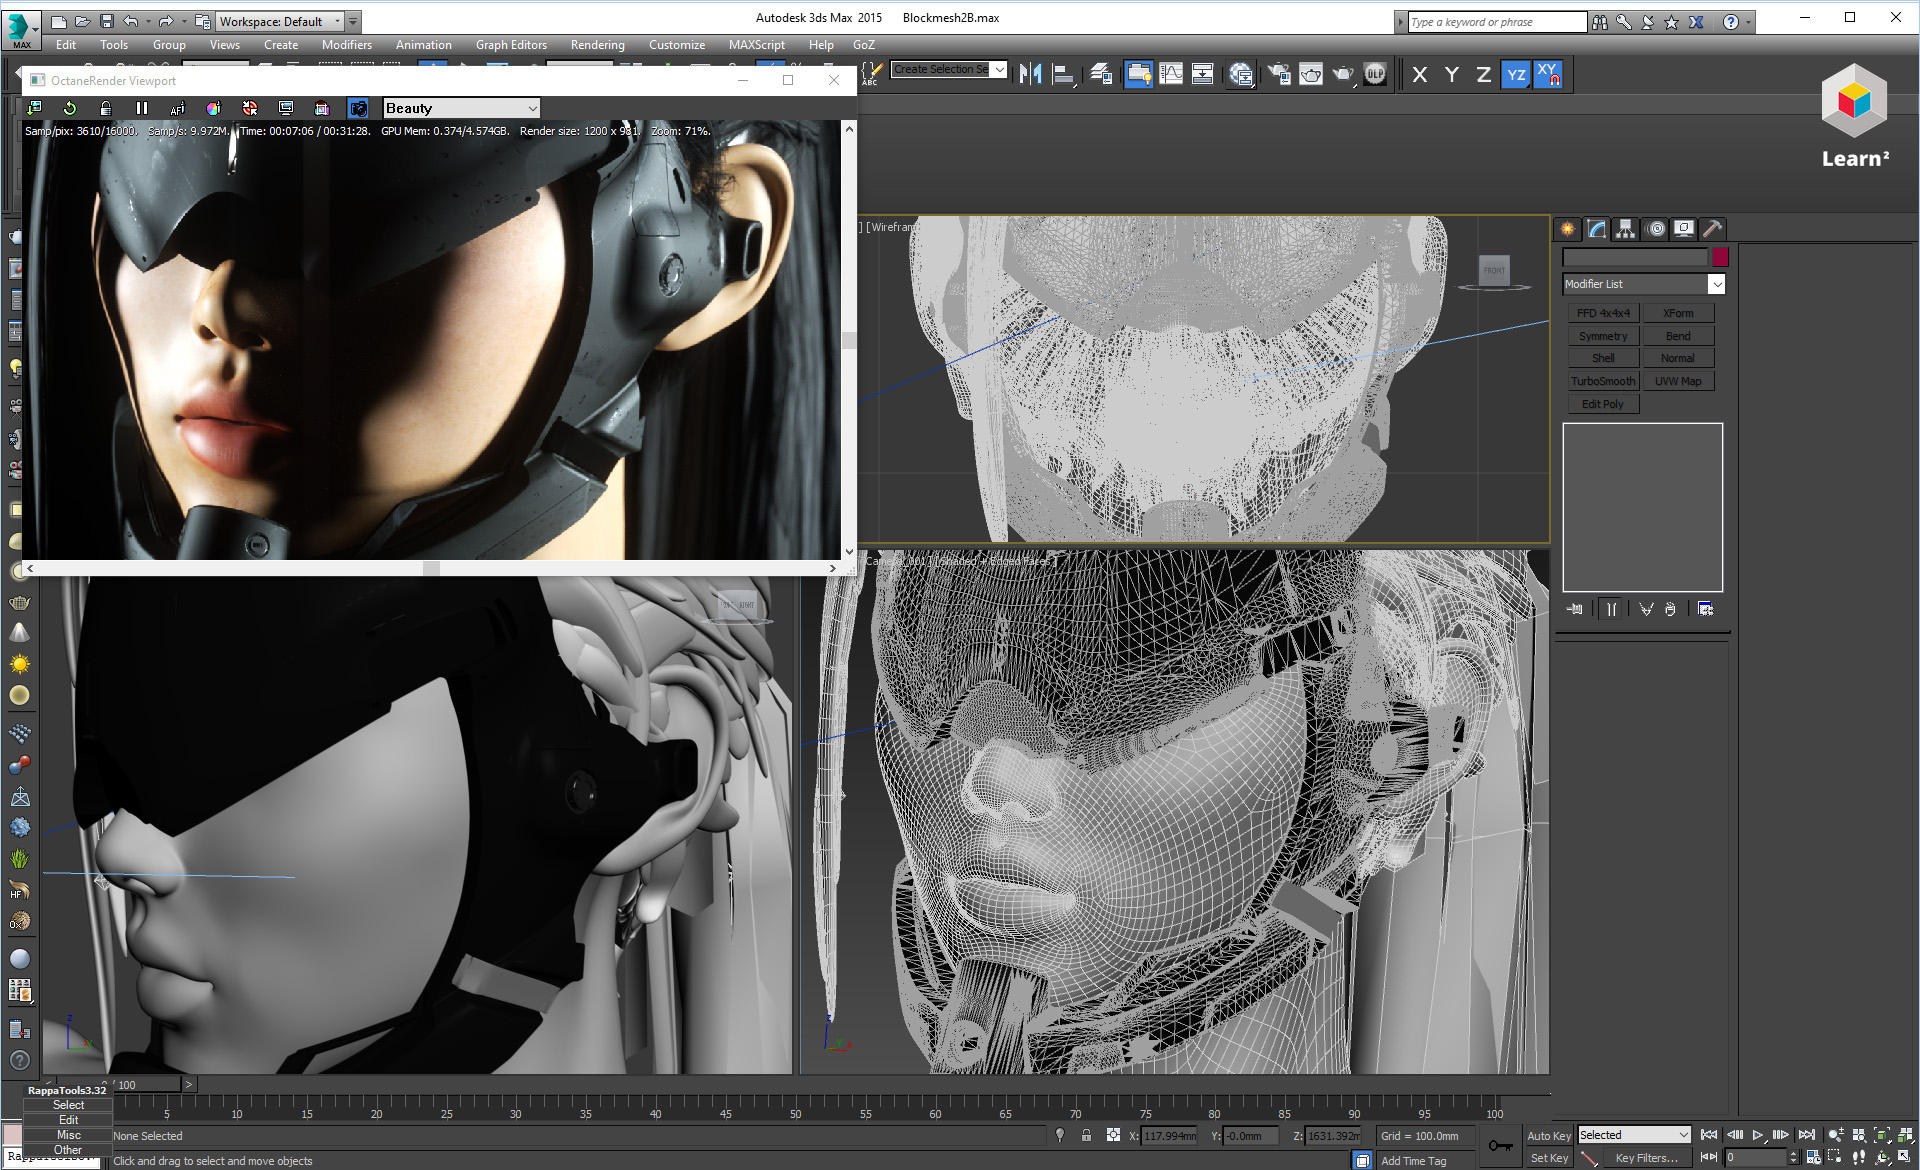Click color wheel icon in OctaneRender Viewport
This screenshot has width=1920, height=1170.
tap(213, 108)
